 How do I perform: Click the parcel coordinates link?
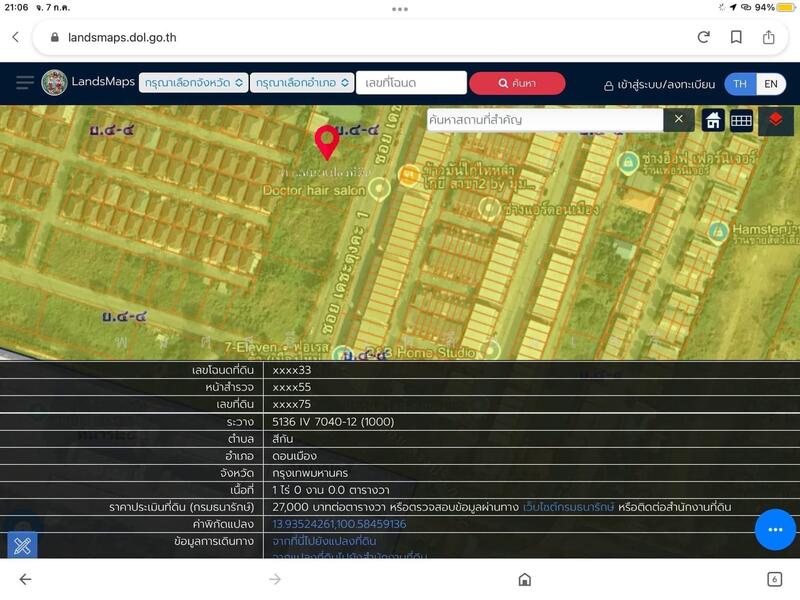click(339, 524)
